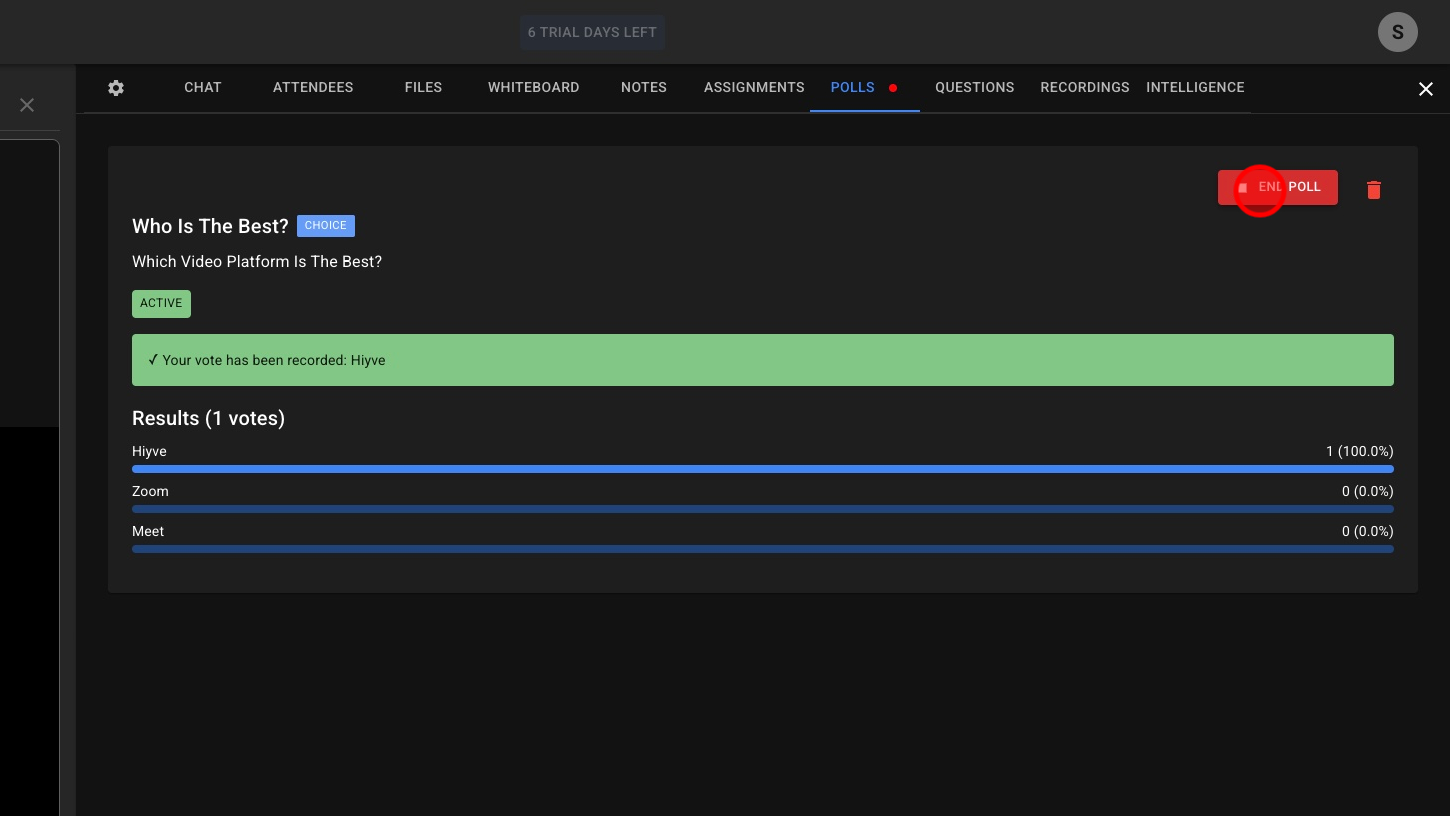The image size is (1450, 816).
Task: Open the settings gear icon
Action: pyautogui.click(x=116, y=88)
